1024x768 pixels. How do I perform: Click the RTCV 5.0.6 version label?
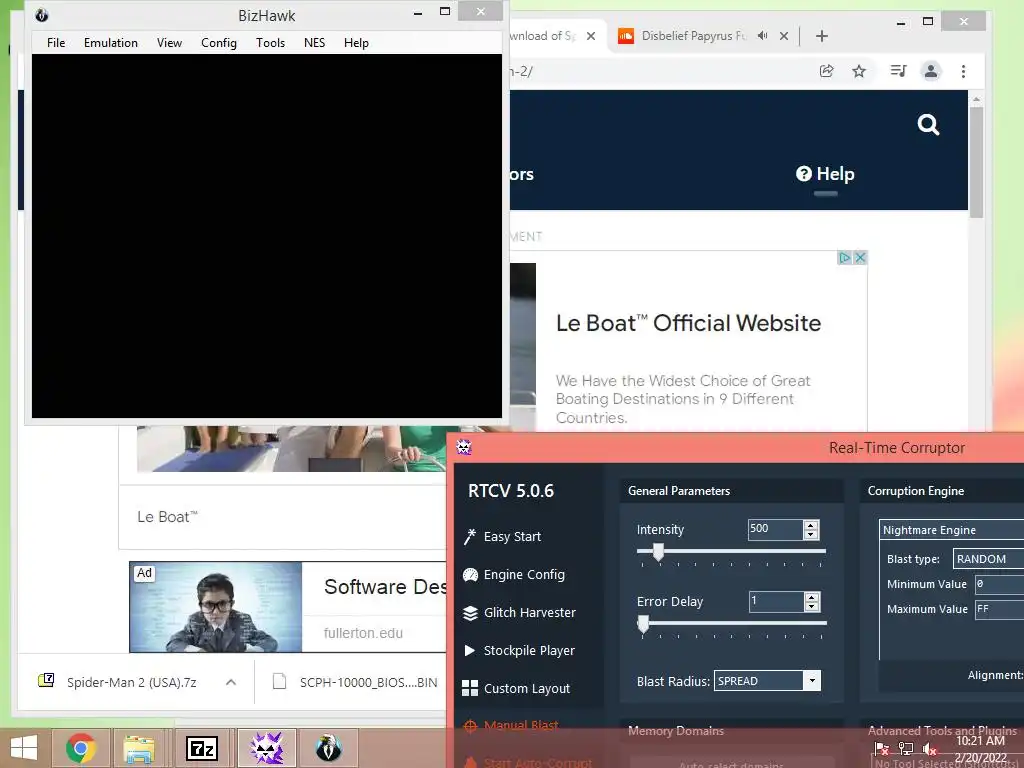[x=511, y=491]
